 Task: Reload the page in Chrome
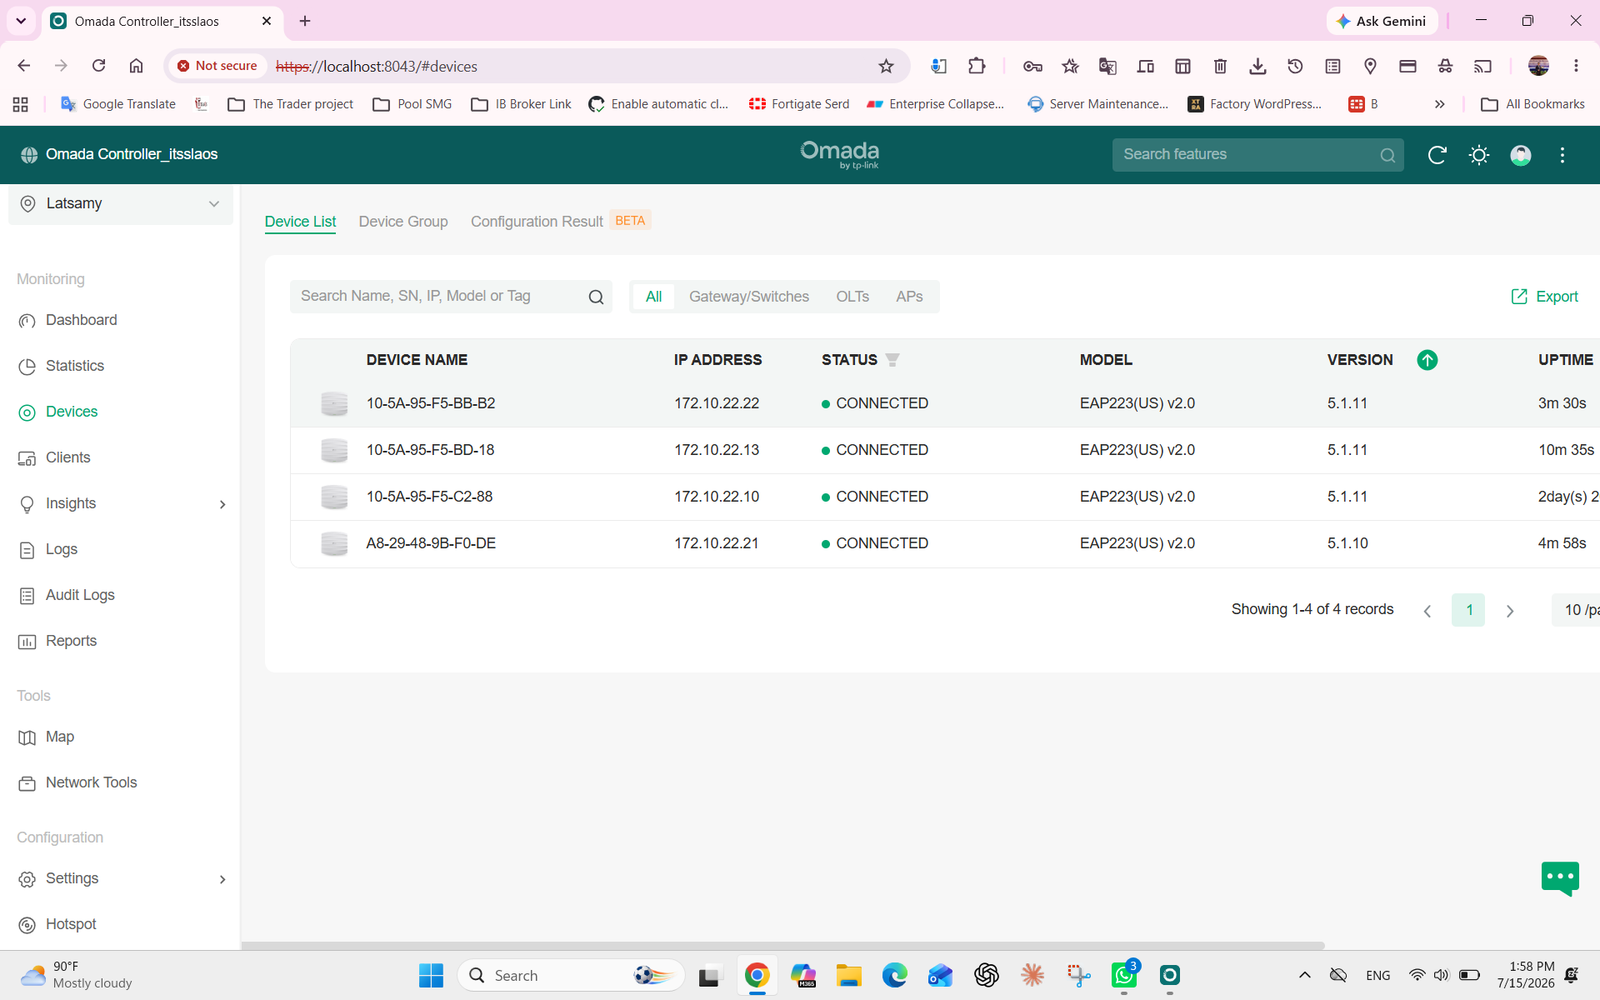pyautogui.click(x=98, y=66)
